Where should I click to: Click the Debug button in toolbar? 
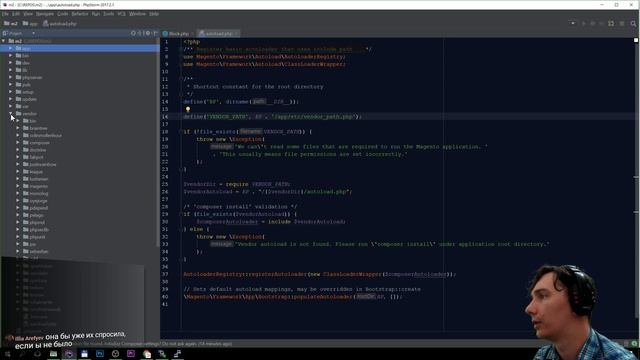point(593,24)
